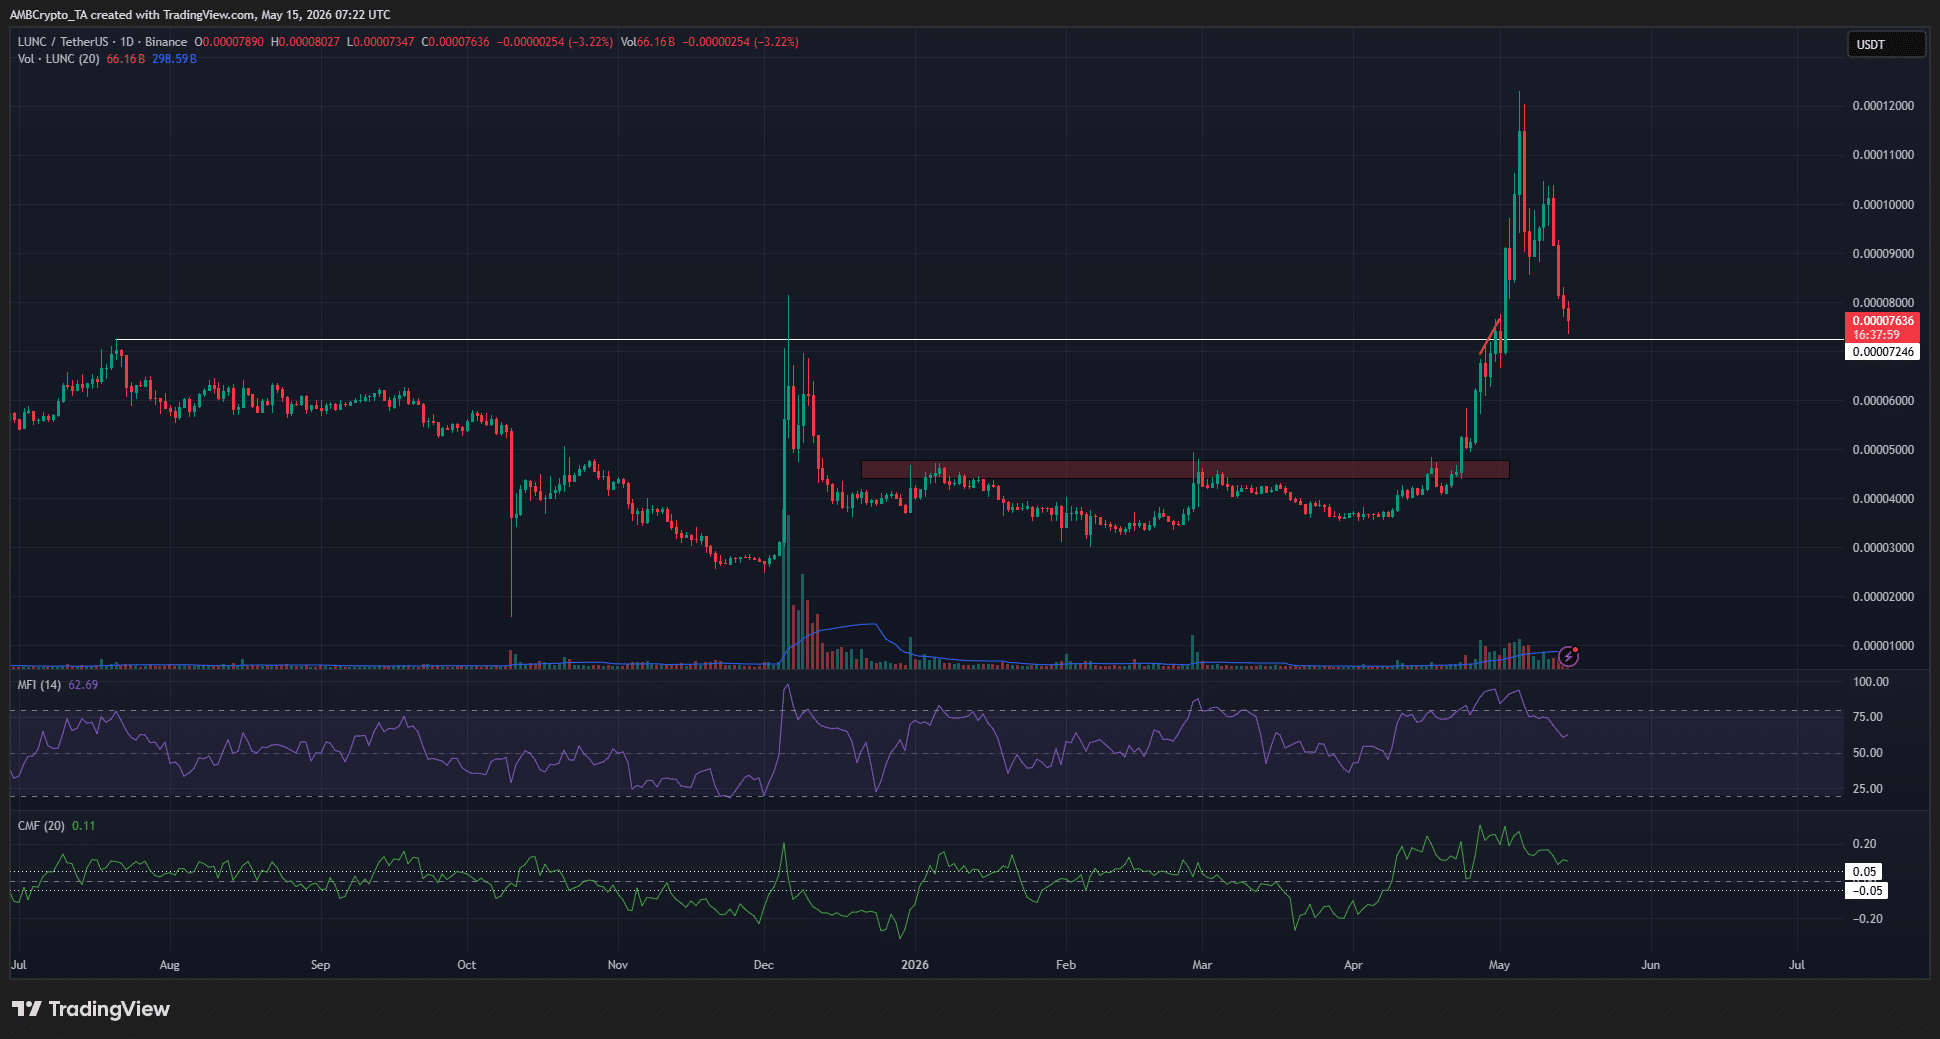Click the CMF −0.20 scale label
Screen dimensions: 1940x1039
[1868, 919]
